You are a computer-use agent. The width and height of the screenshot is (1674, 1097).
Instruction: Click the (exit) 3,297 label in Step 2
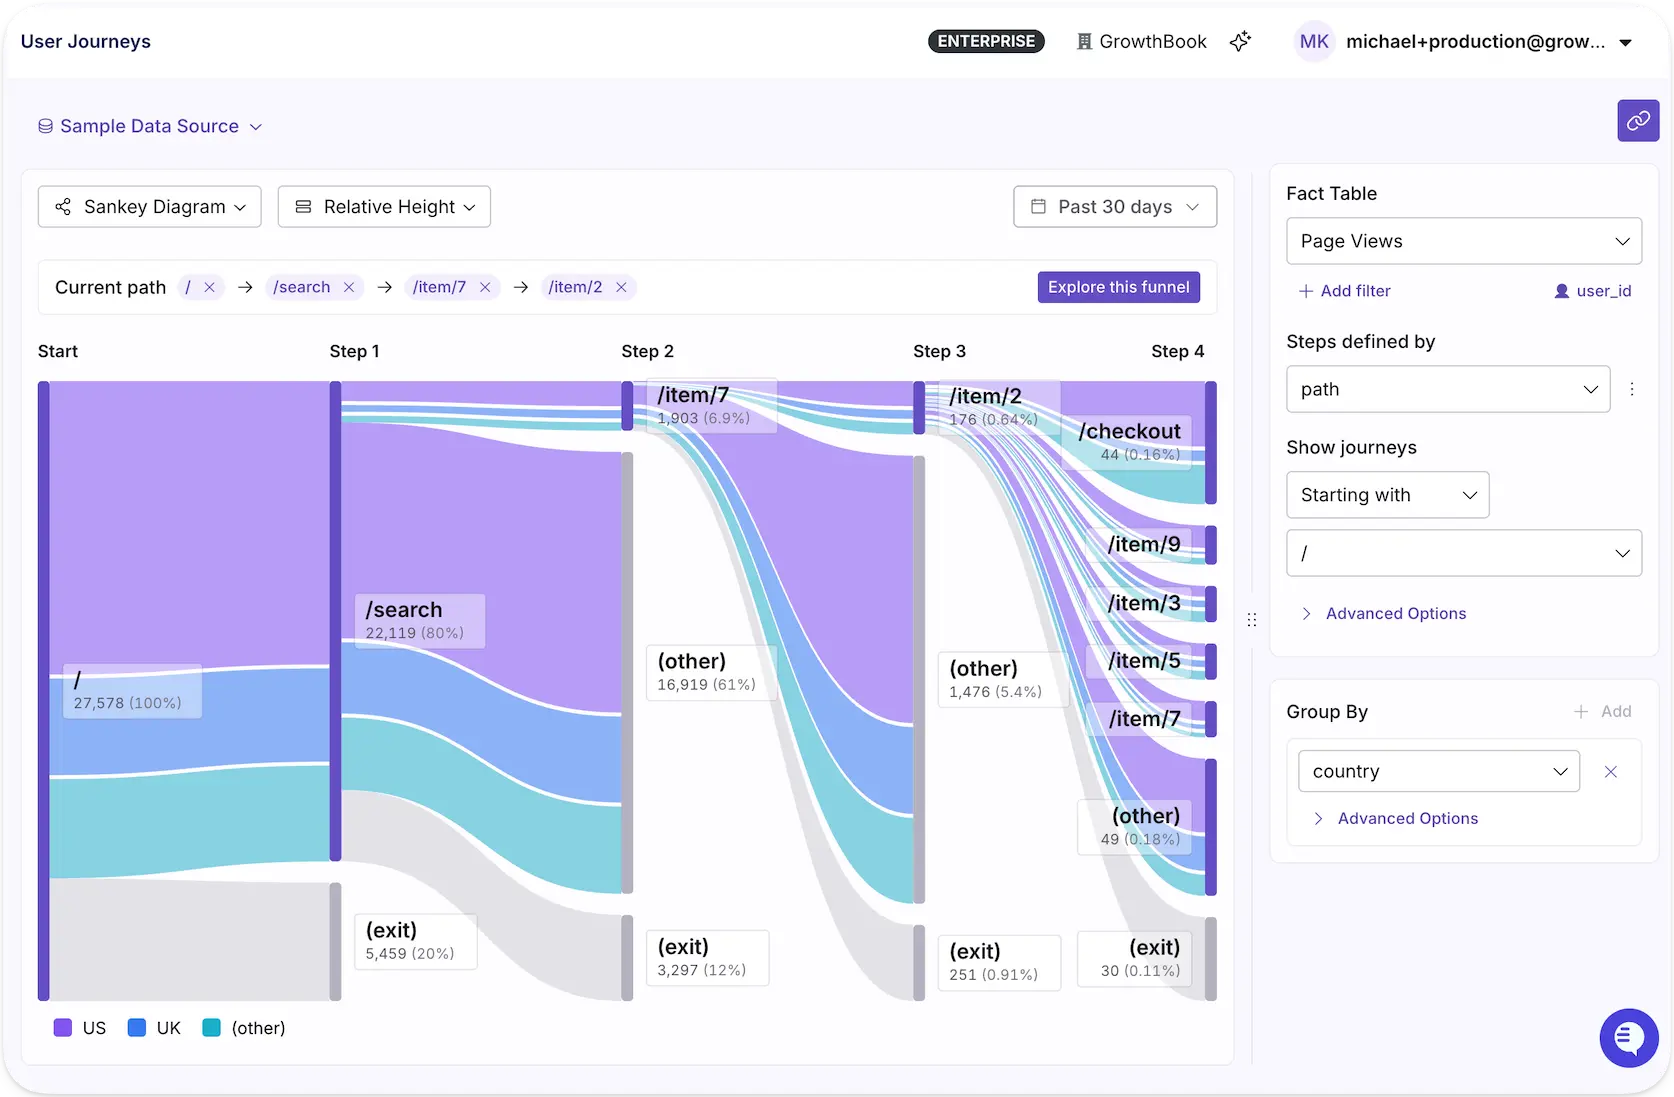[708, 958]
